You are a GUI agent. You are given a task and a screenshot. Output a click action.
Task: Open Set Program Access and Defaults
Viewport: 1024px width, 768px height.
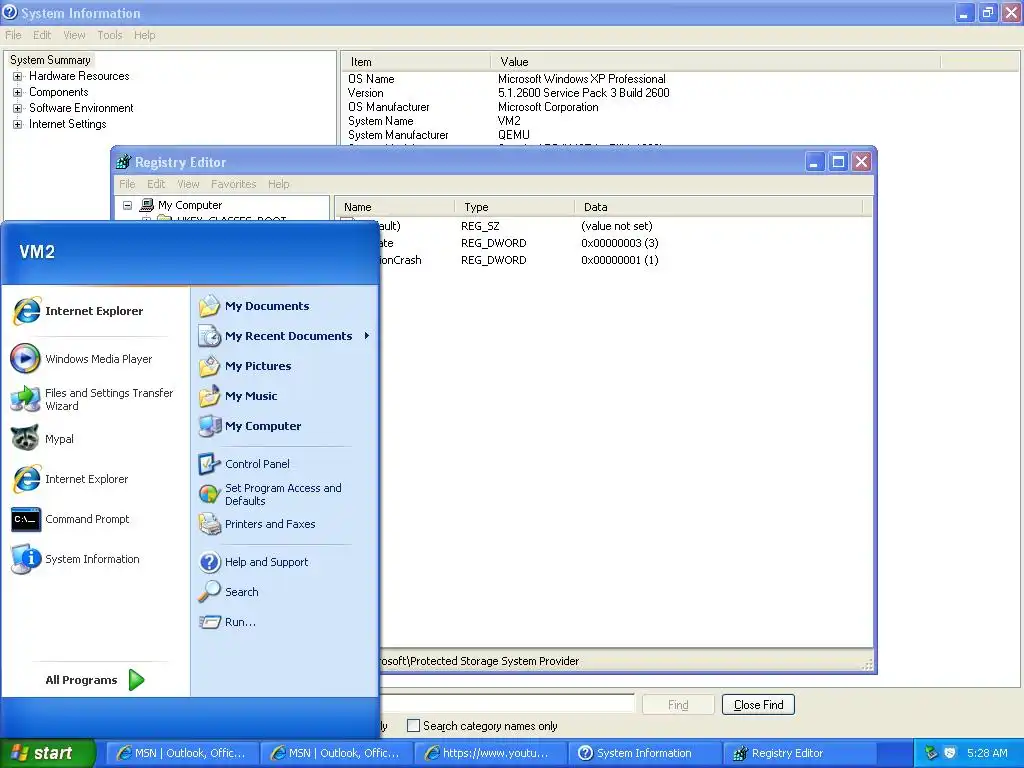(x=270, y=494)
